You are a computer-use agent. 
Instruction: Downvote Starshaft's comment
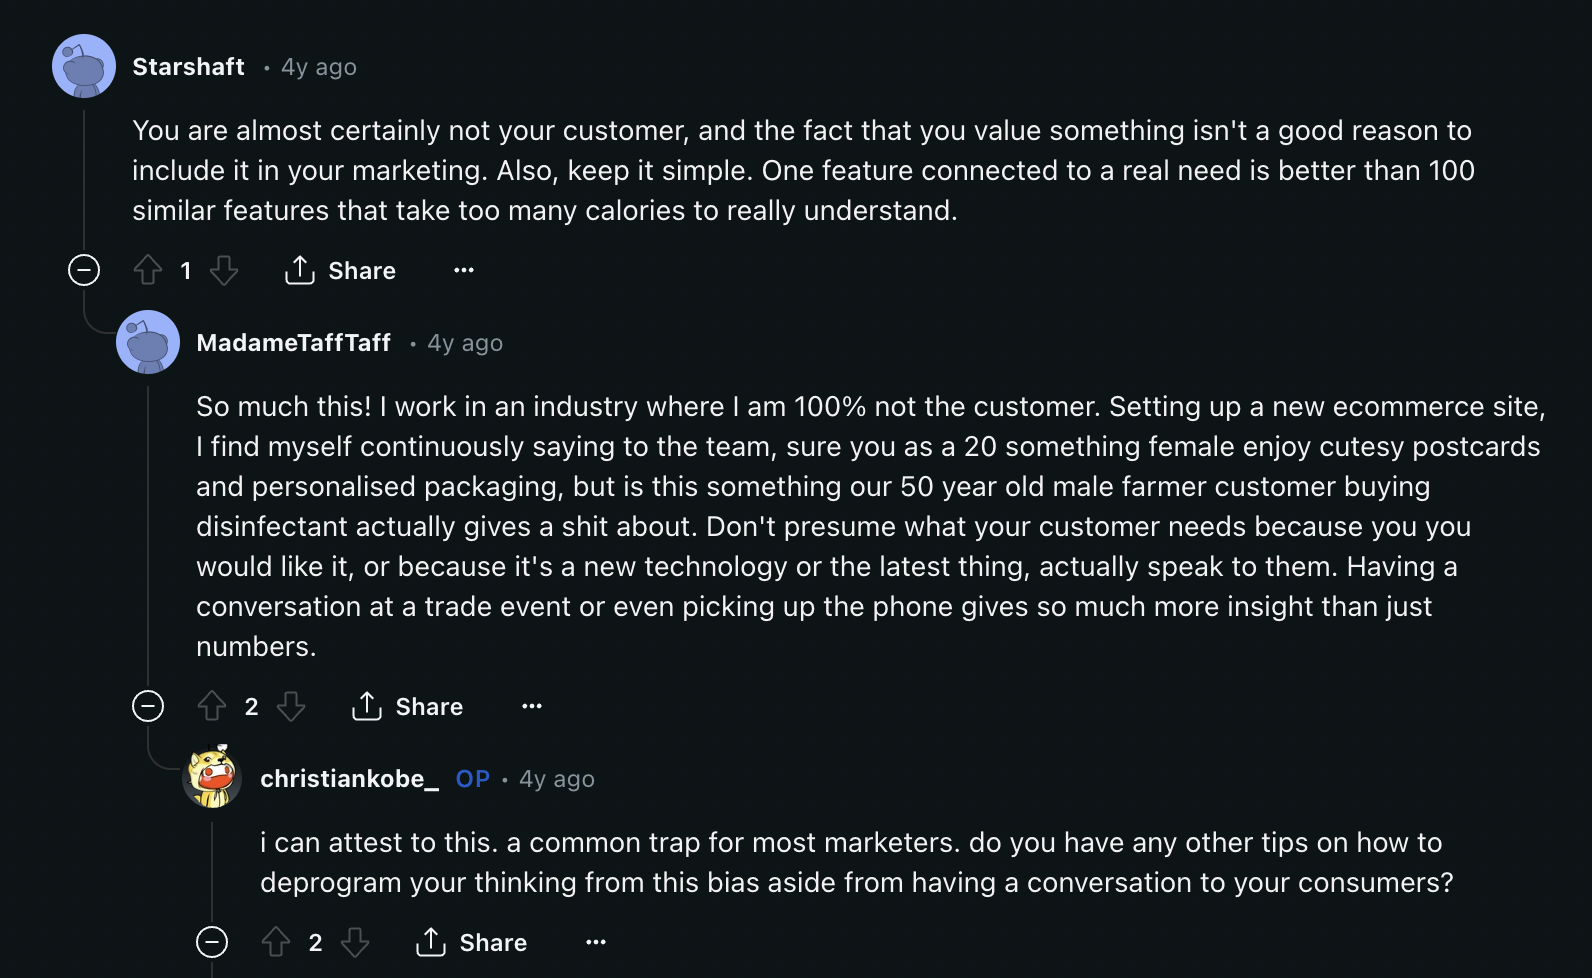point(225,270)
